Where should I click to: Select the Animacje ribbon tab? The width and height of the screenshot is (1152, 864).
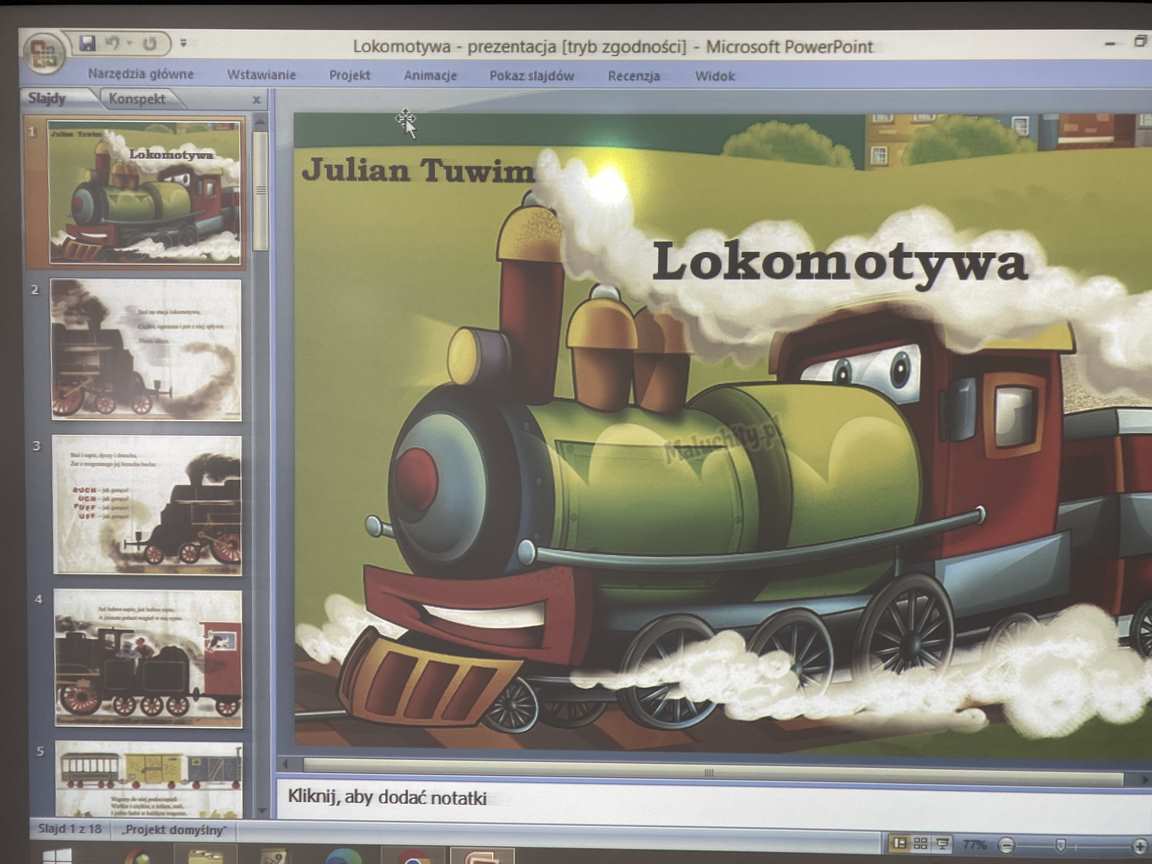tap(431, 76)
